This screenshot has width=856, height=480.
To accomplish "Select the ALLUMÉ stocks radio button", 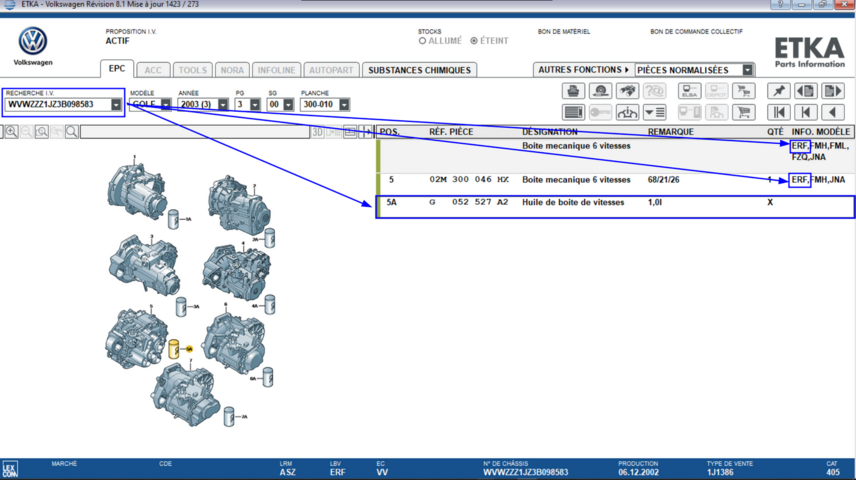I will pyautogui.click(x=423, y=41).
